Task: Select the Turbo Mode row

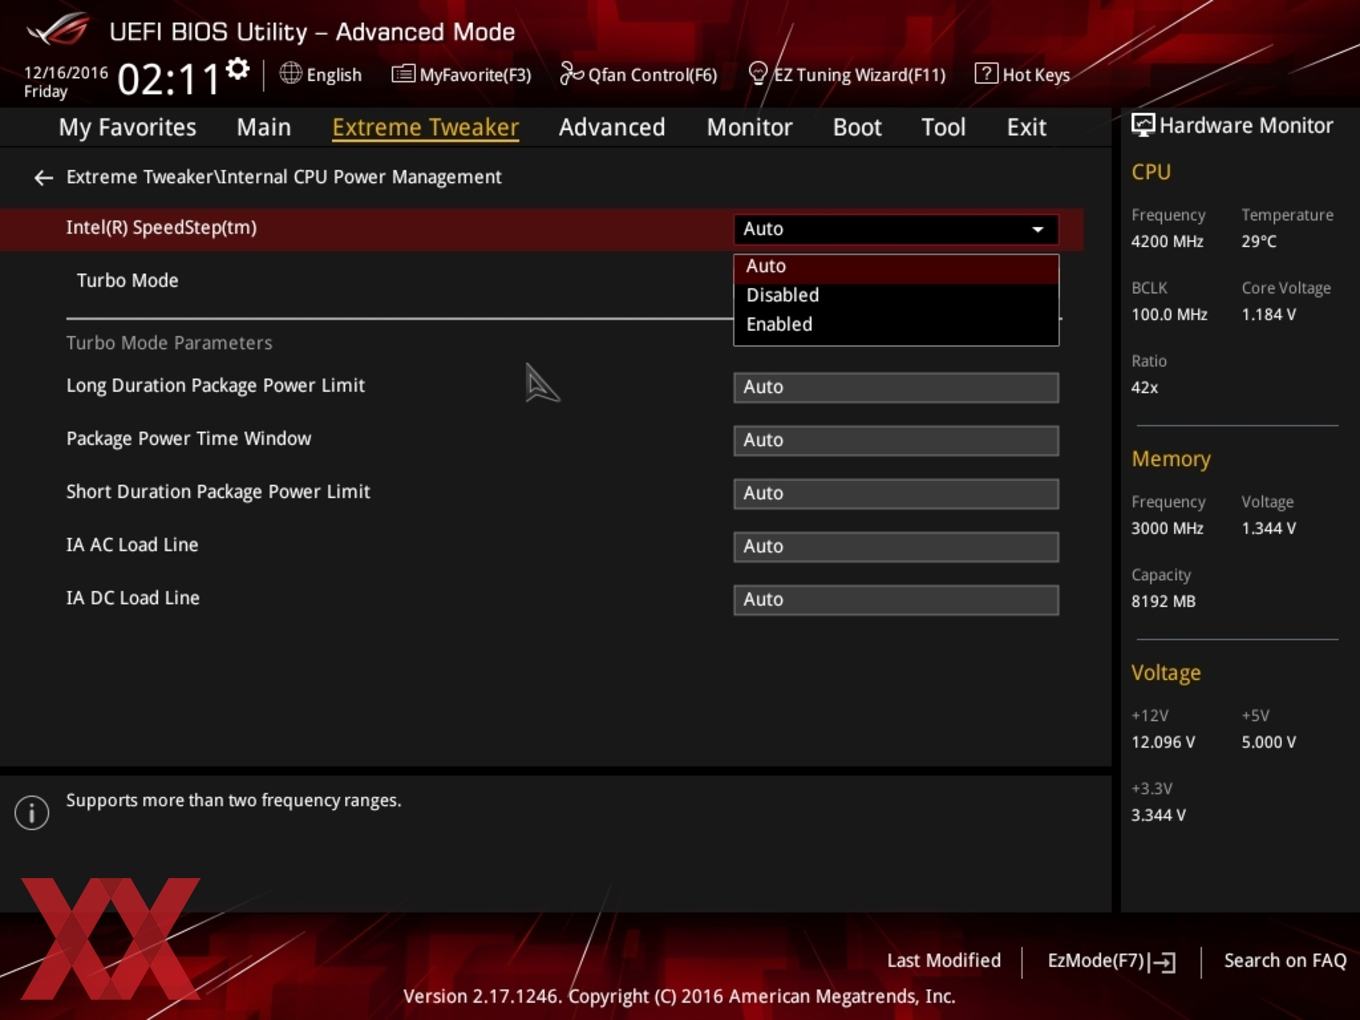Action: (x=128, y=281)
